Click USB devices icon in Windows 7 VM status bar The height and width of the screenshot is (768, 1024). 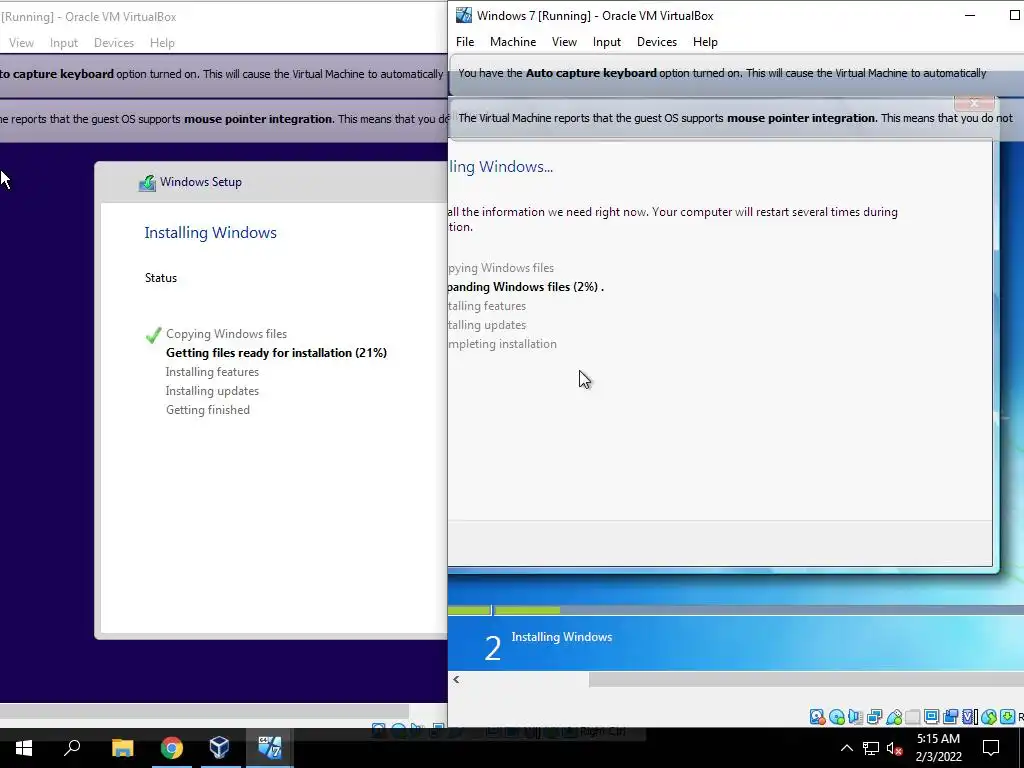894,717
